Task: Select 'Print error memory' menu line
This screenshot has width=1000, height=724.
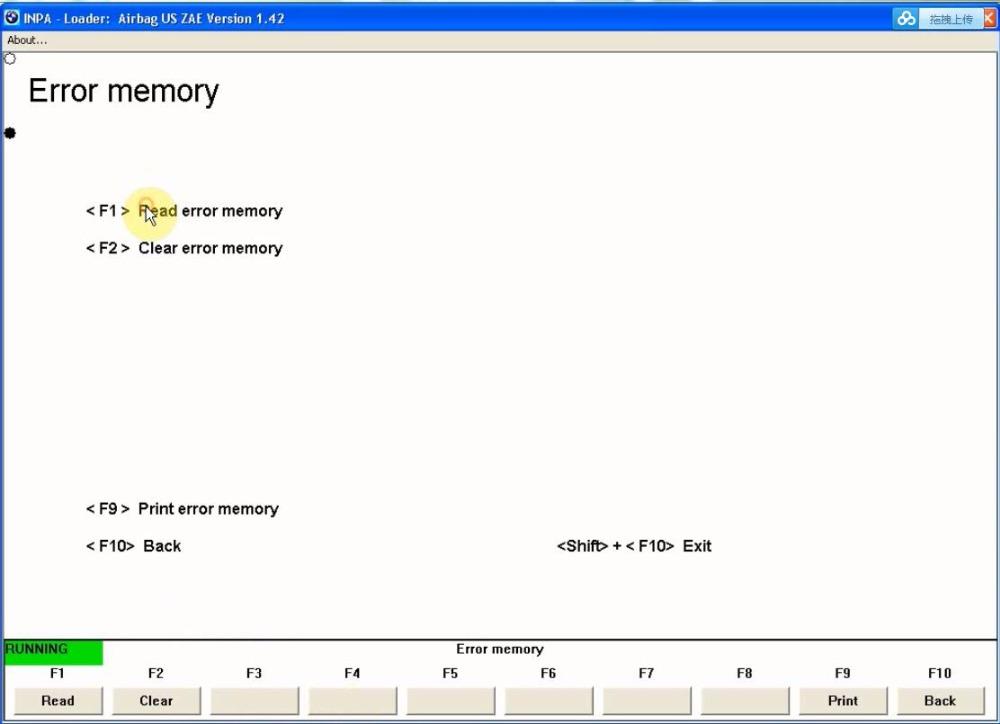Action: click(x=182, y=508)
